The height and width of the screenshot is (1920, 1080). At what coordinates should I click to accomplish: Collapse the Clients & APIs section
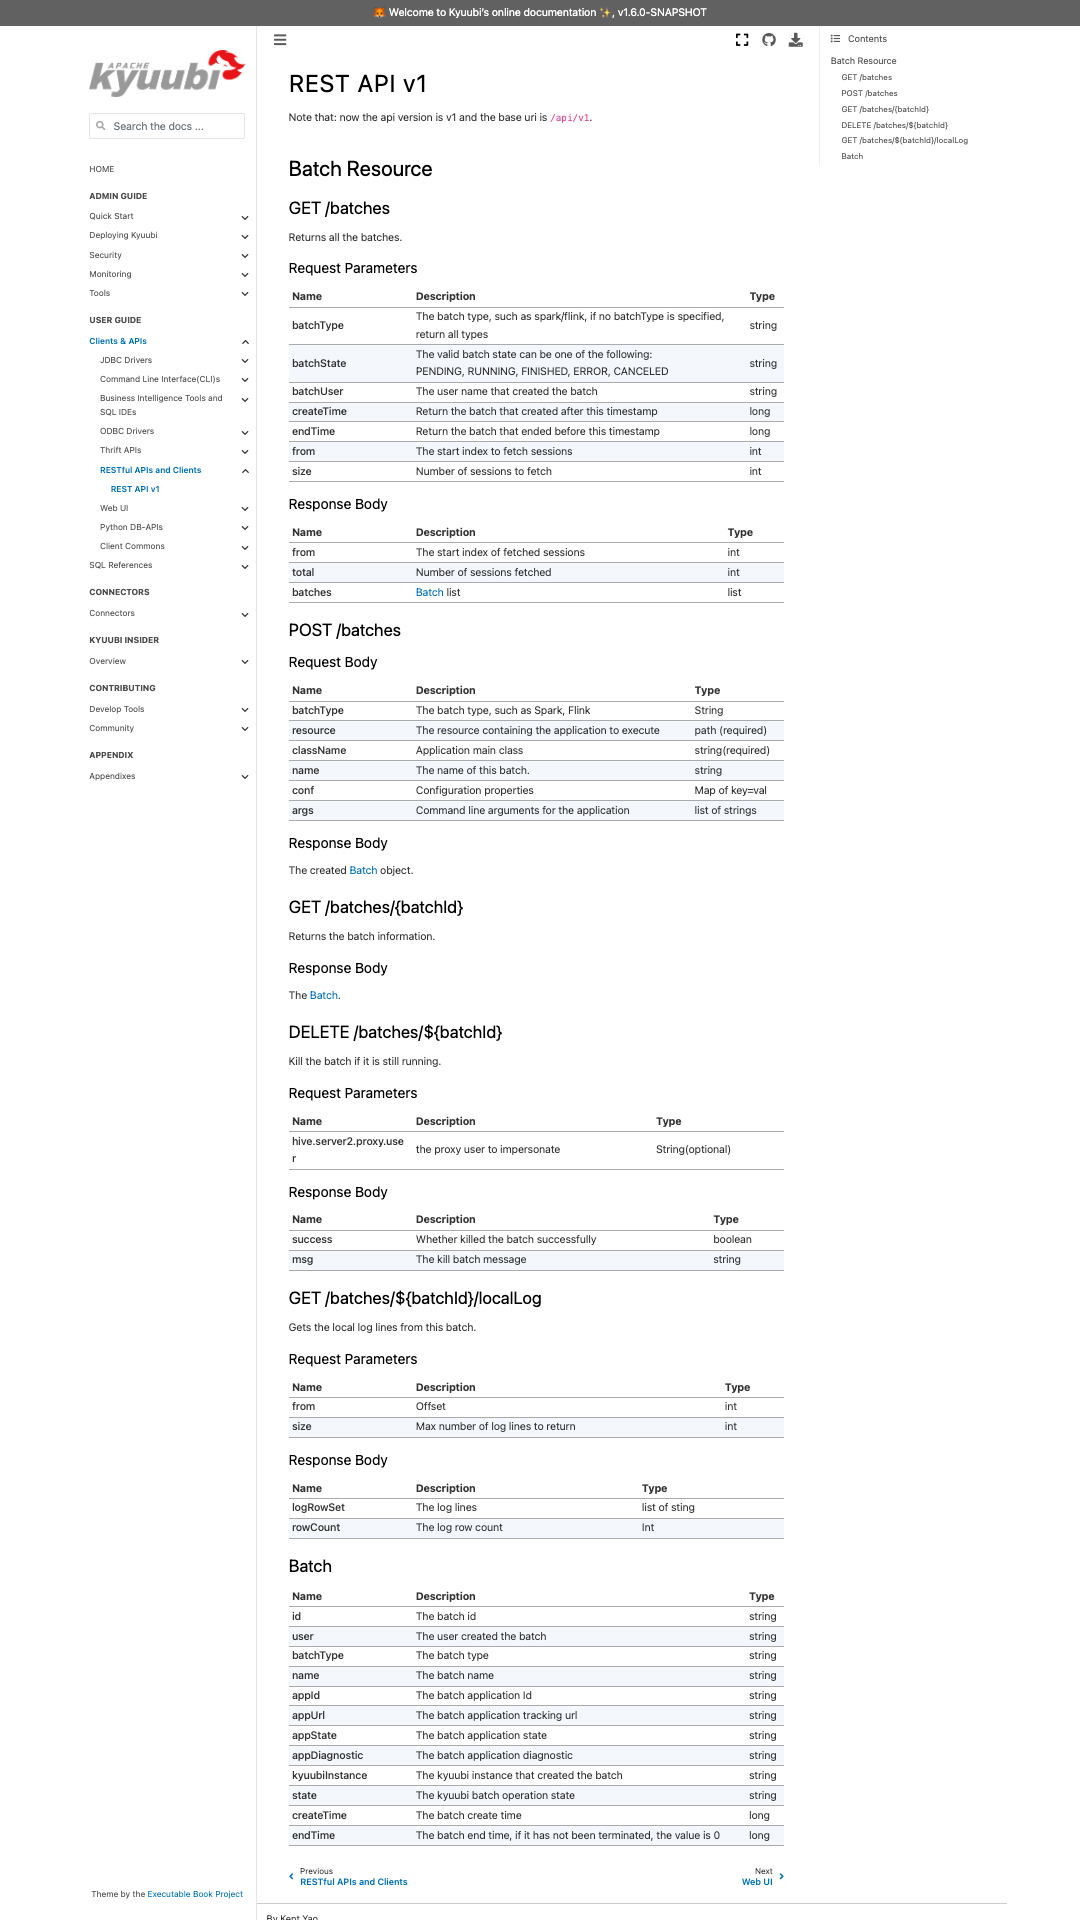click(245, 342)
